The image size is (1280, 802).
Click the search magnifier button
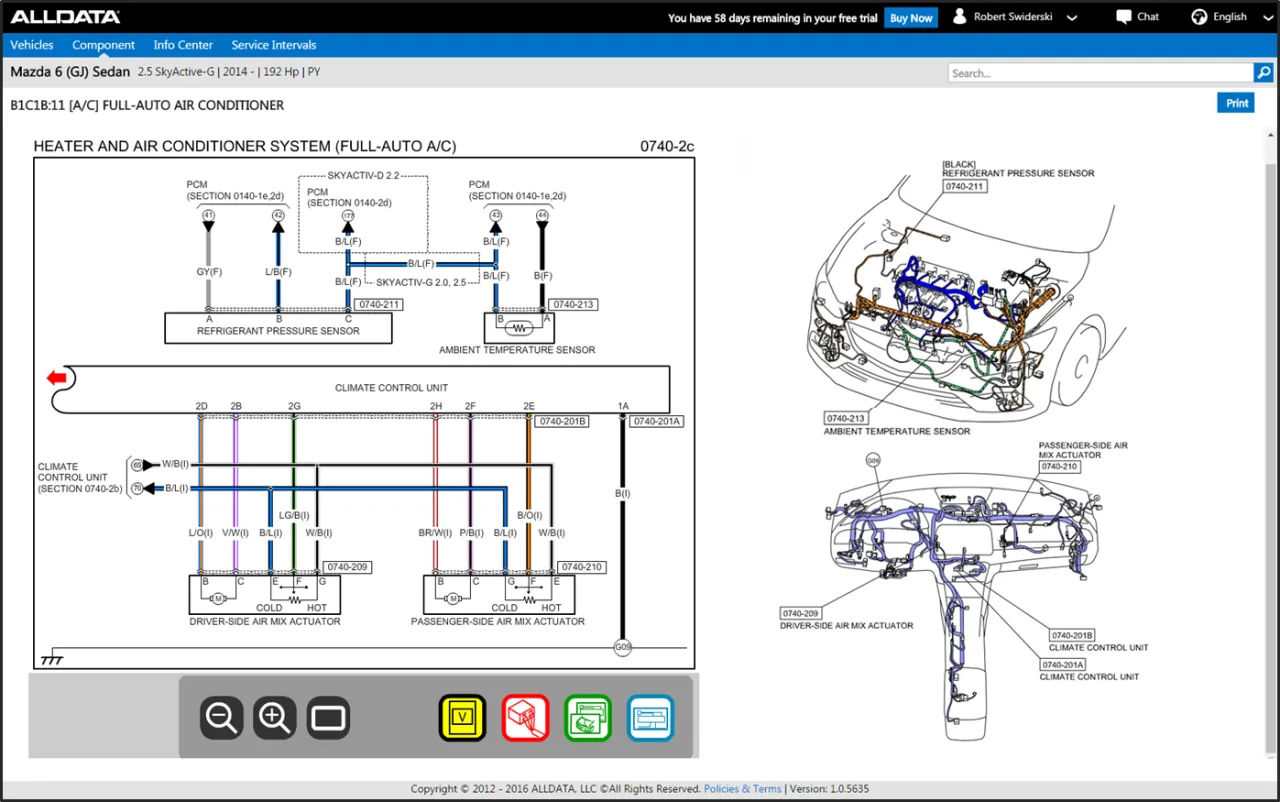(1263, 73)
